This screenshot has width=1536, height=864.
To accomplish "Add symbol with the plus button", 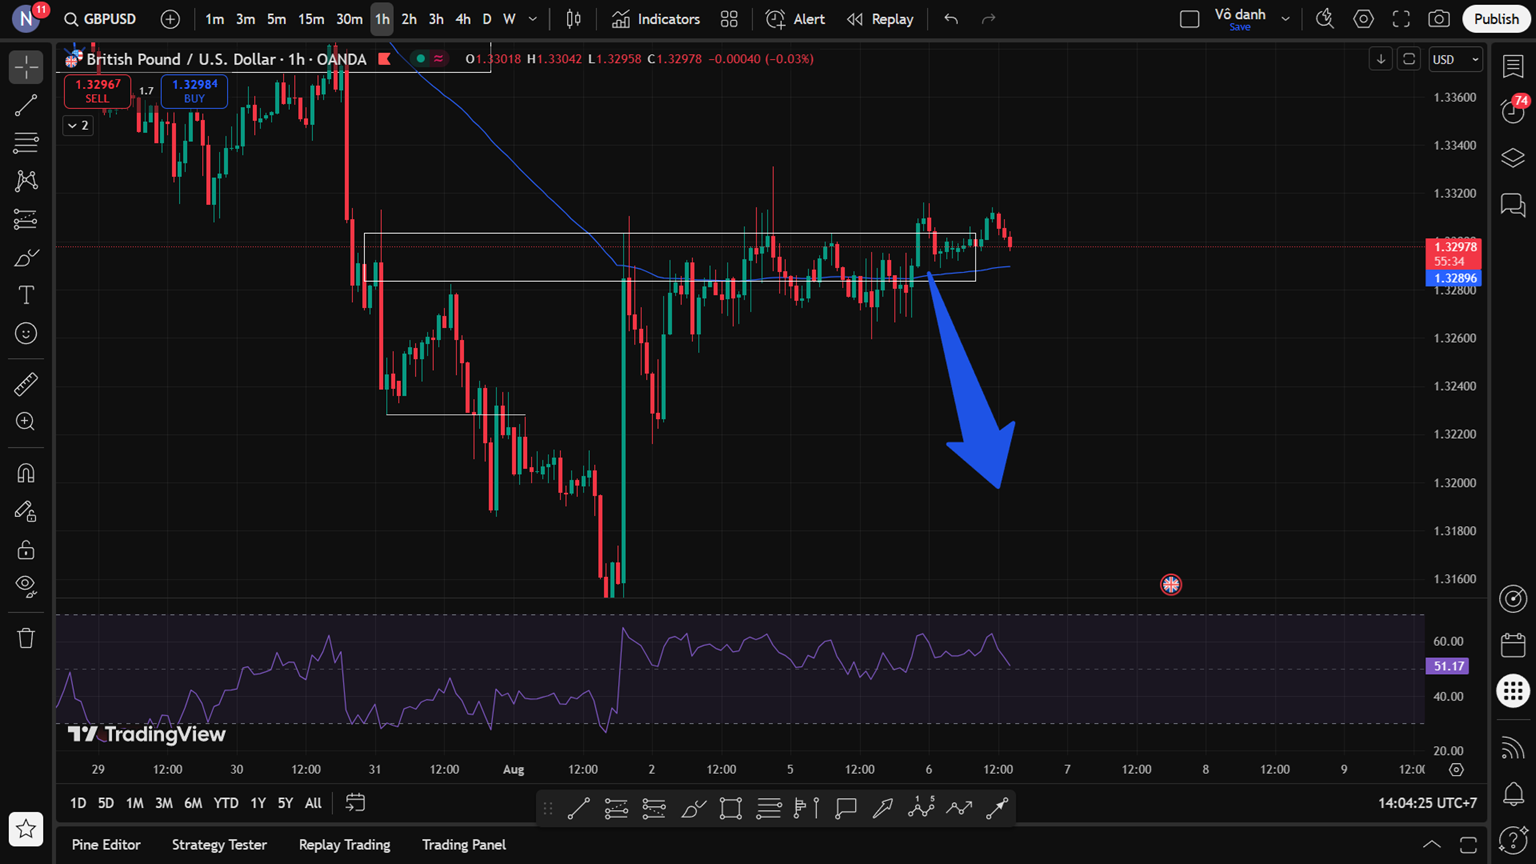I will (x=170, y=19).
